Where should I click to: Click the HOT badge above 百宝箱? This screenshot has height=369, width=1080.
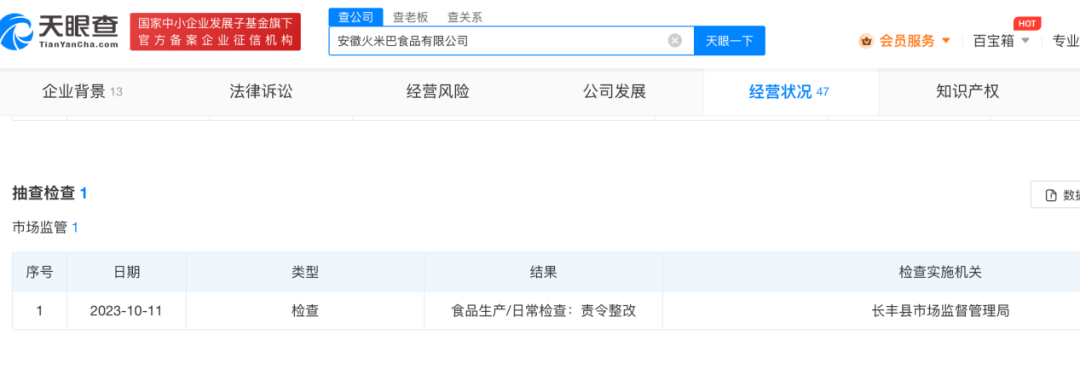click(x=1027, y=23)
